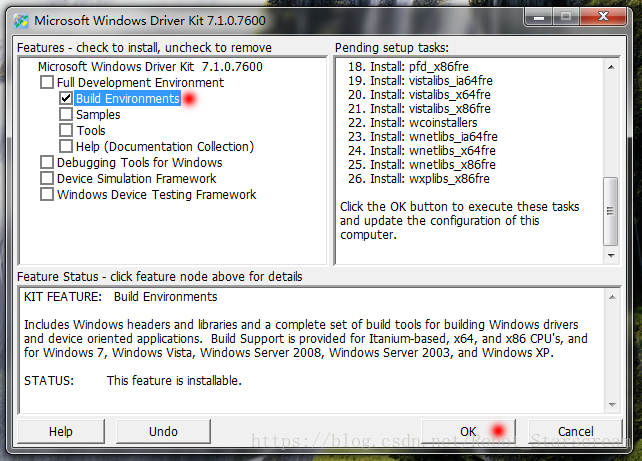Click task '18. Install: pfd_x86fre'

pos(408,66)
